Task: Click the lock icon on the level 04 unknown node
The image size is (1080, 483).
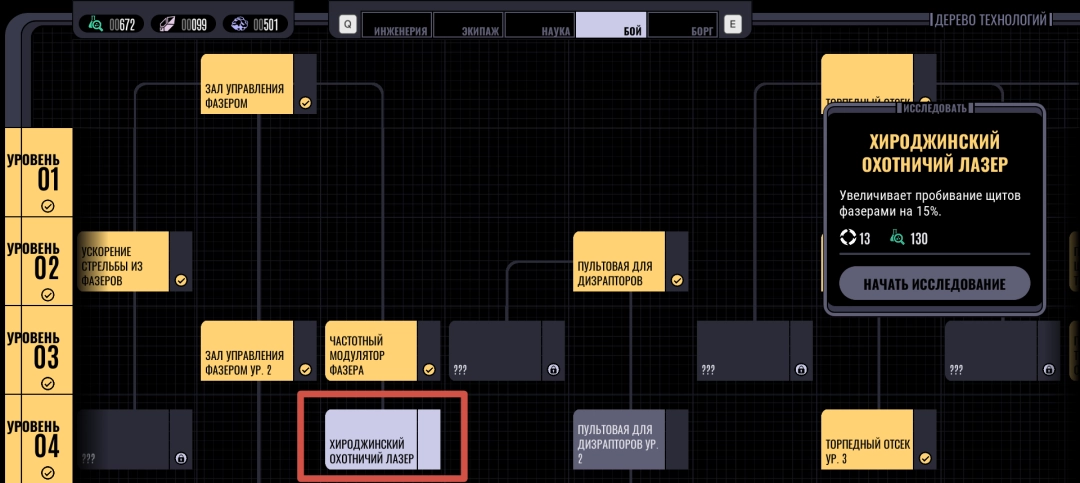Action: (x=181, y=458)
